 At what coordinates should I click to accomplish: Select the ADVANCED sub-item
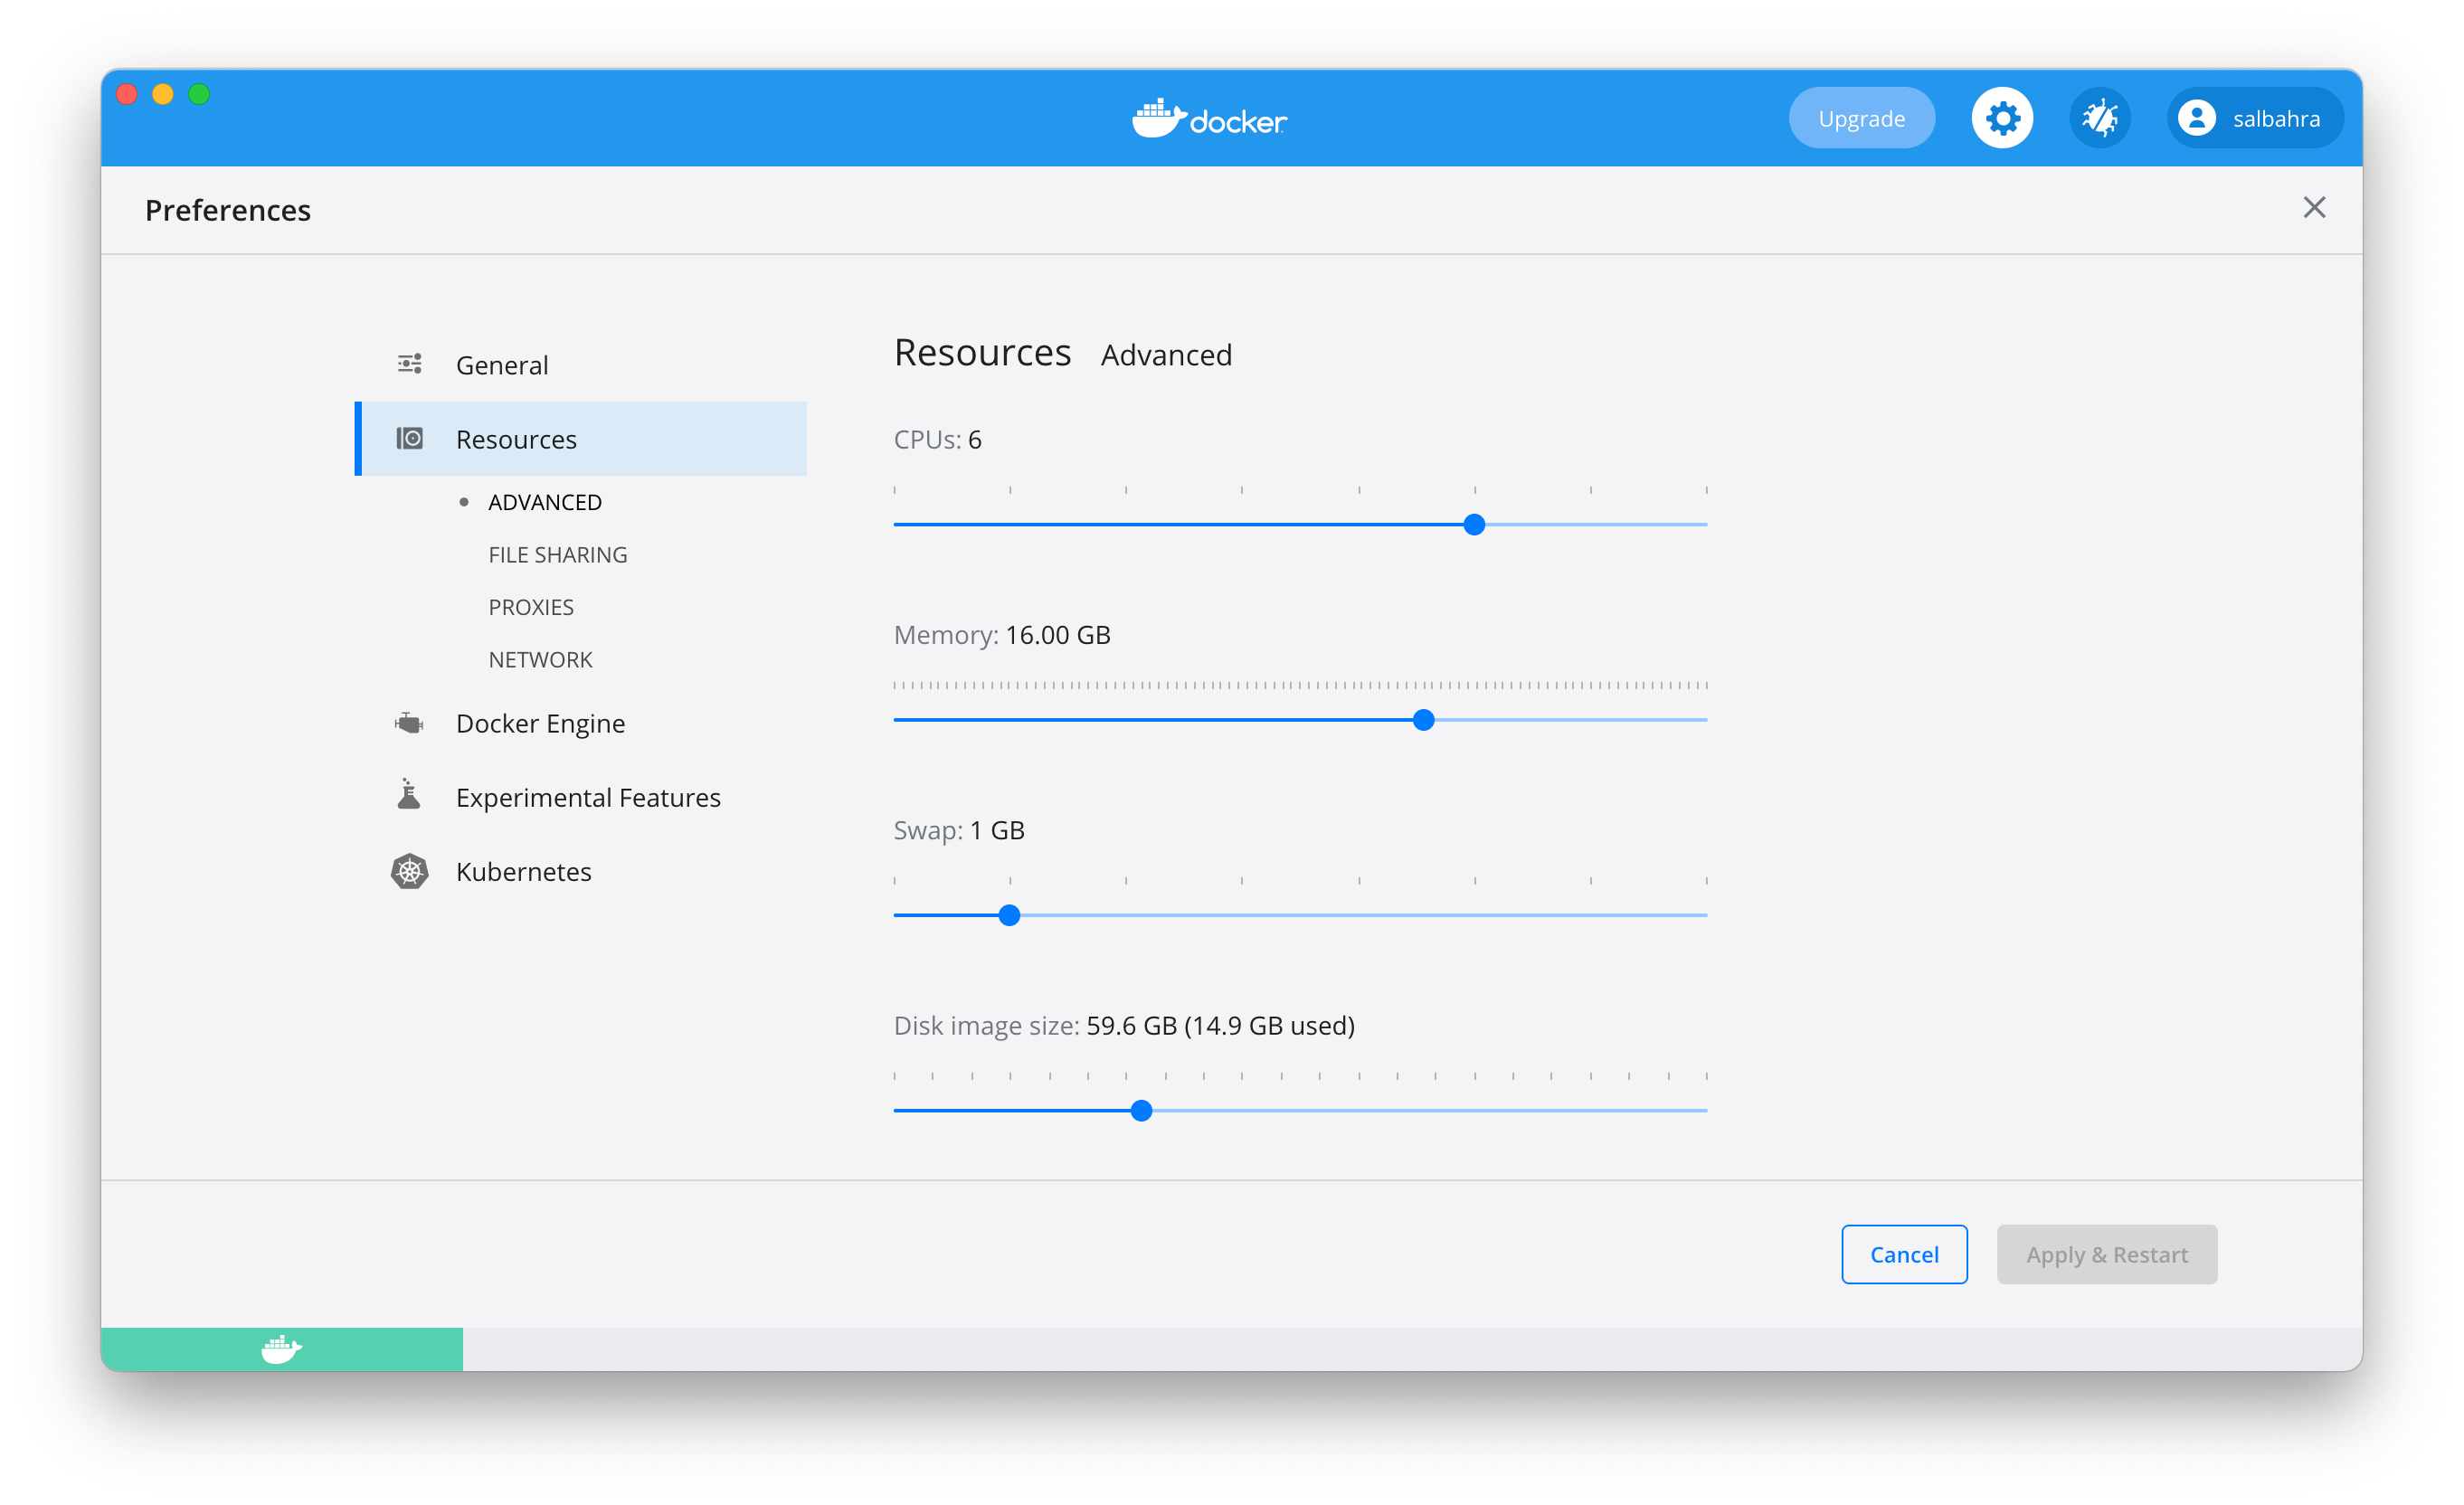click(544, 502)
